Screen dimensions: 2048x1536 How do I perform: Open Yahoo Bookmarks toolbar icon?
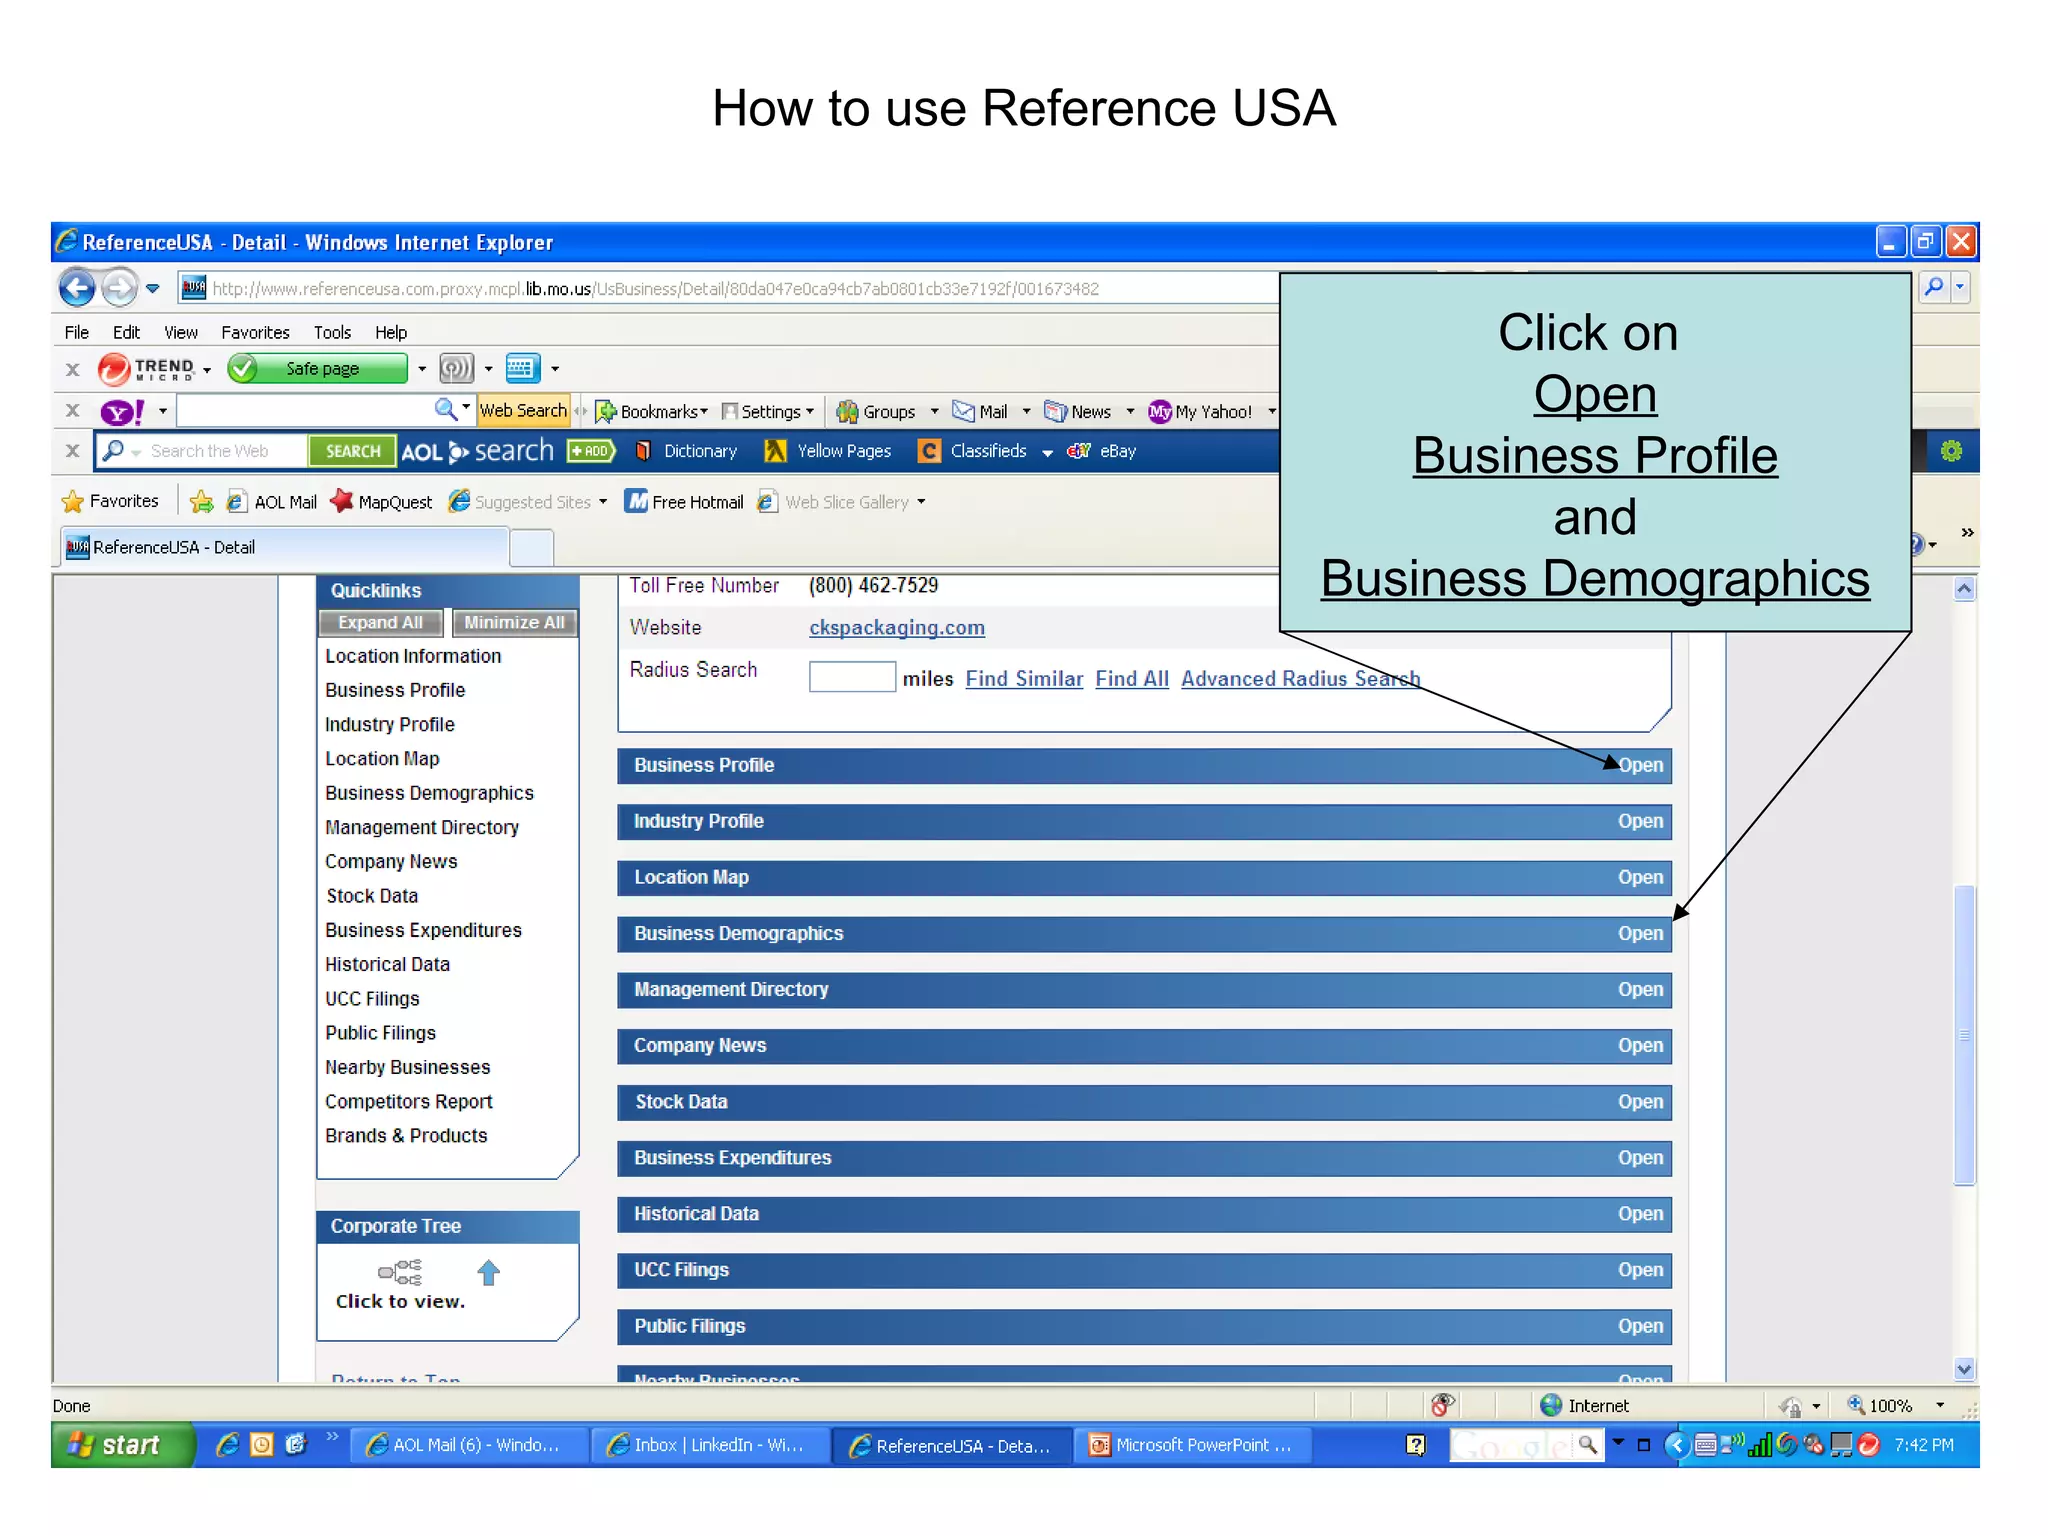(x=605, y=411)
